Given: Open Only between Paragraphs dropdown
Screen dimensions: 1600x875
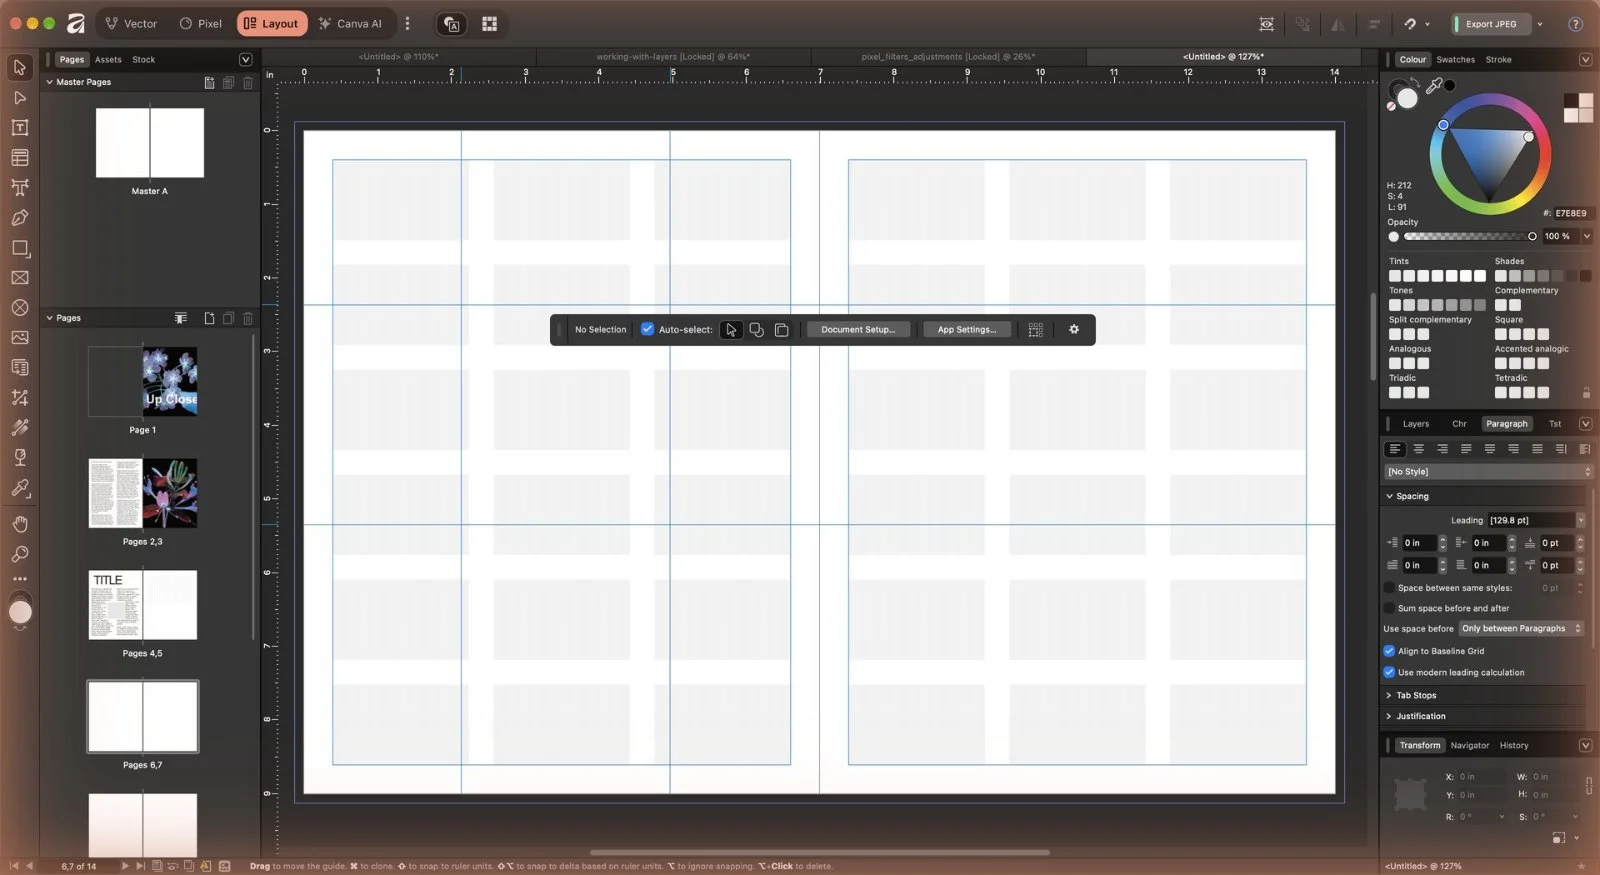Looking at the screenshot, I should coord(1521,628).
